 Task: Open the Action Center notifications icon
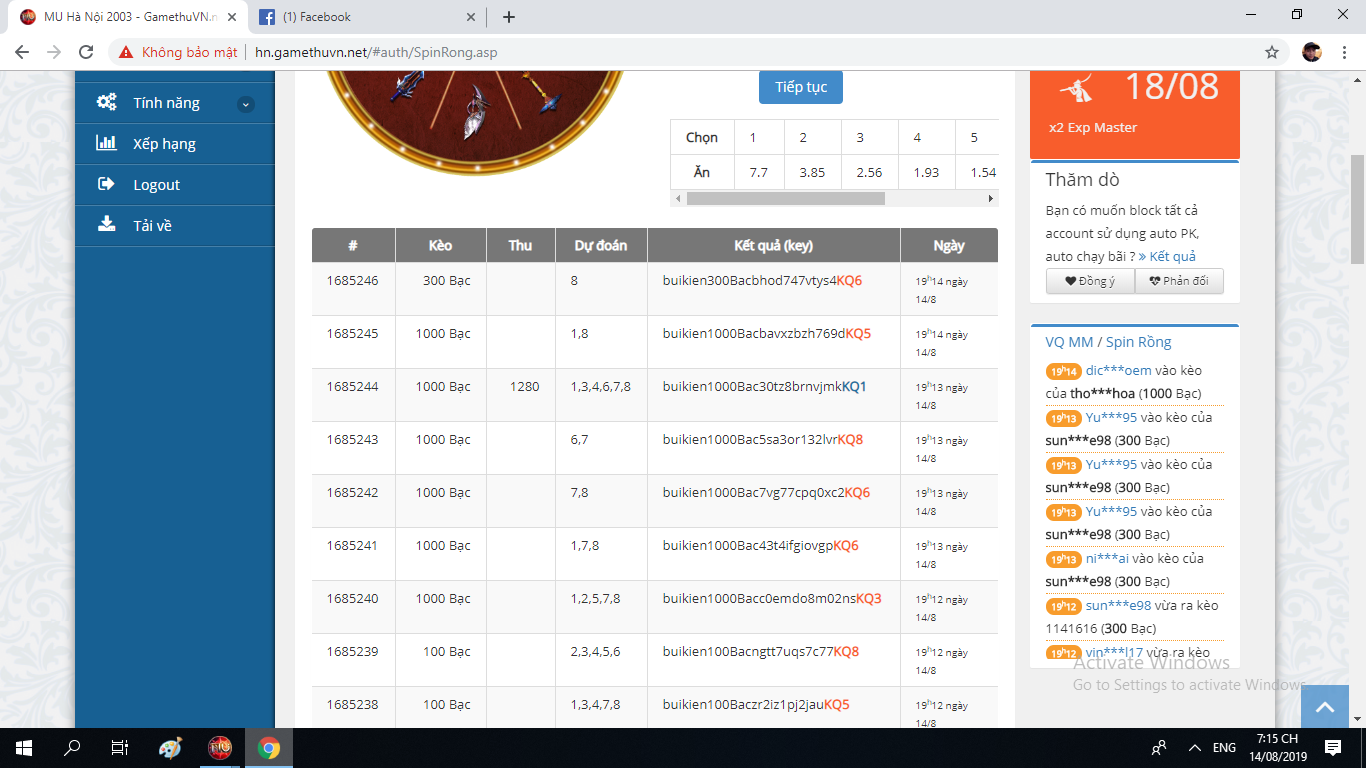(x=1333, y=747)
